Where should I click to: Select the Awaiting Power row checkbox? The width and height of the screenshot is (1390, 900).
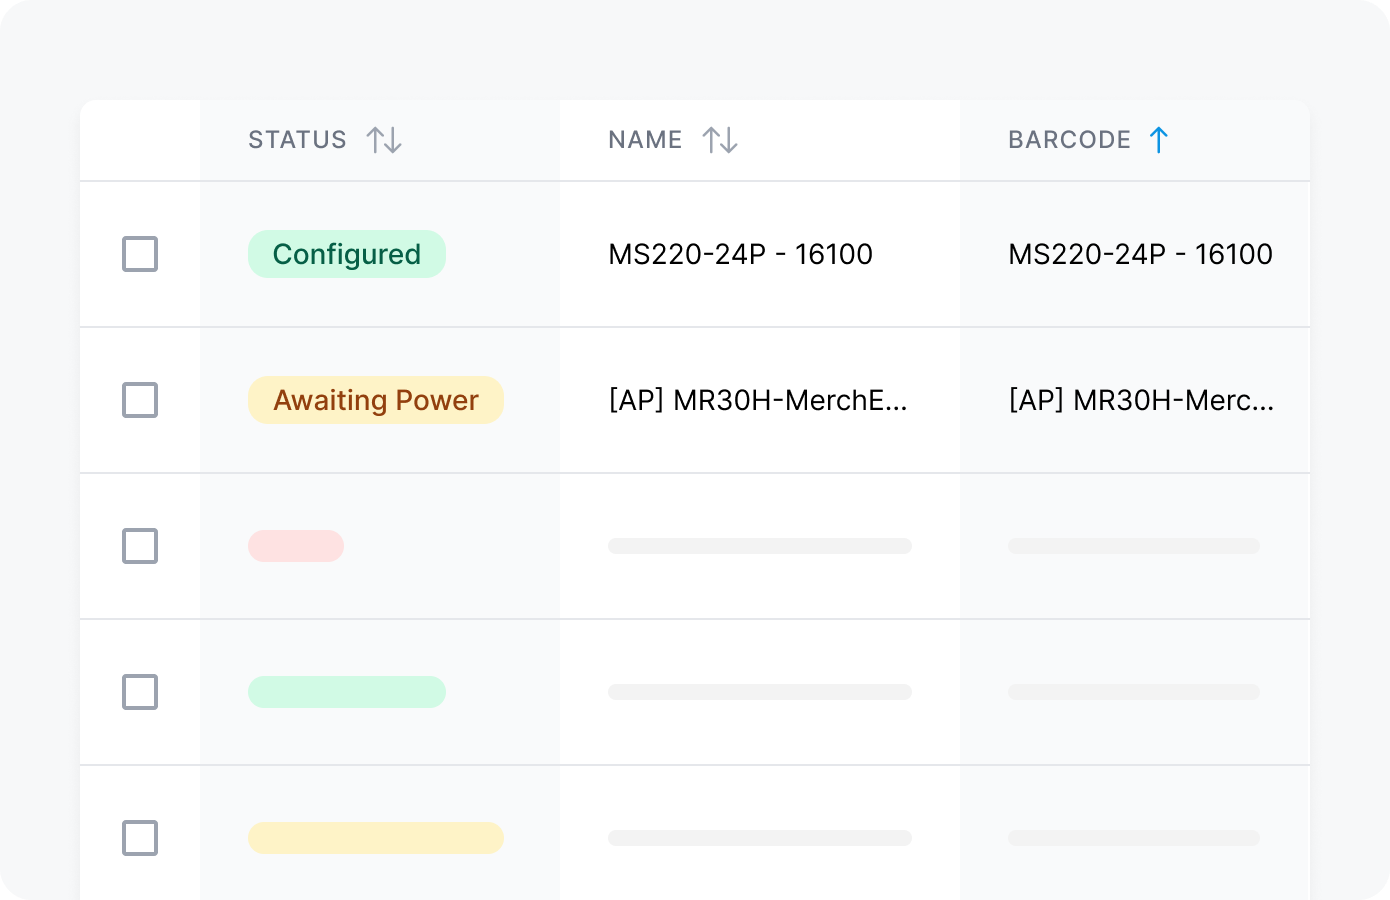pos(140,400)
